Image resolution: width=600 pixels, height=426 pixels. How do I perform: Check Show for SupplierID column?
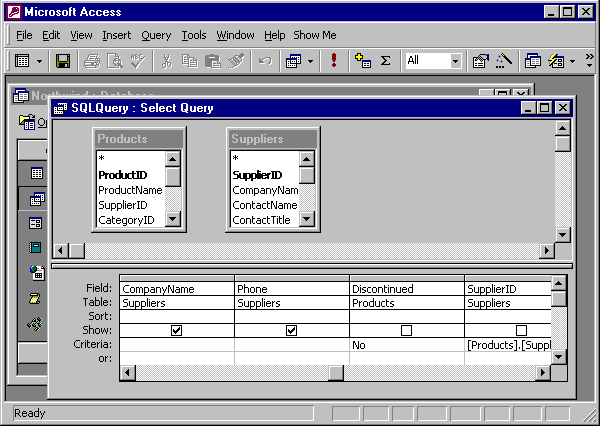521,330
